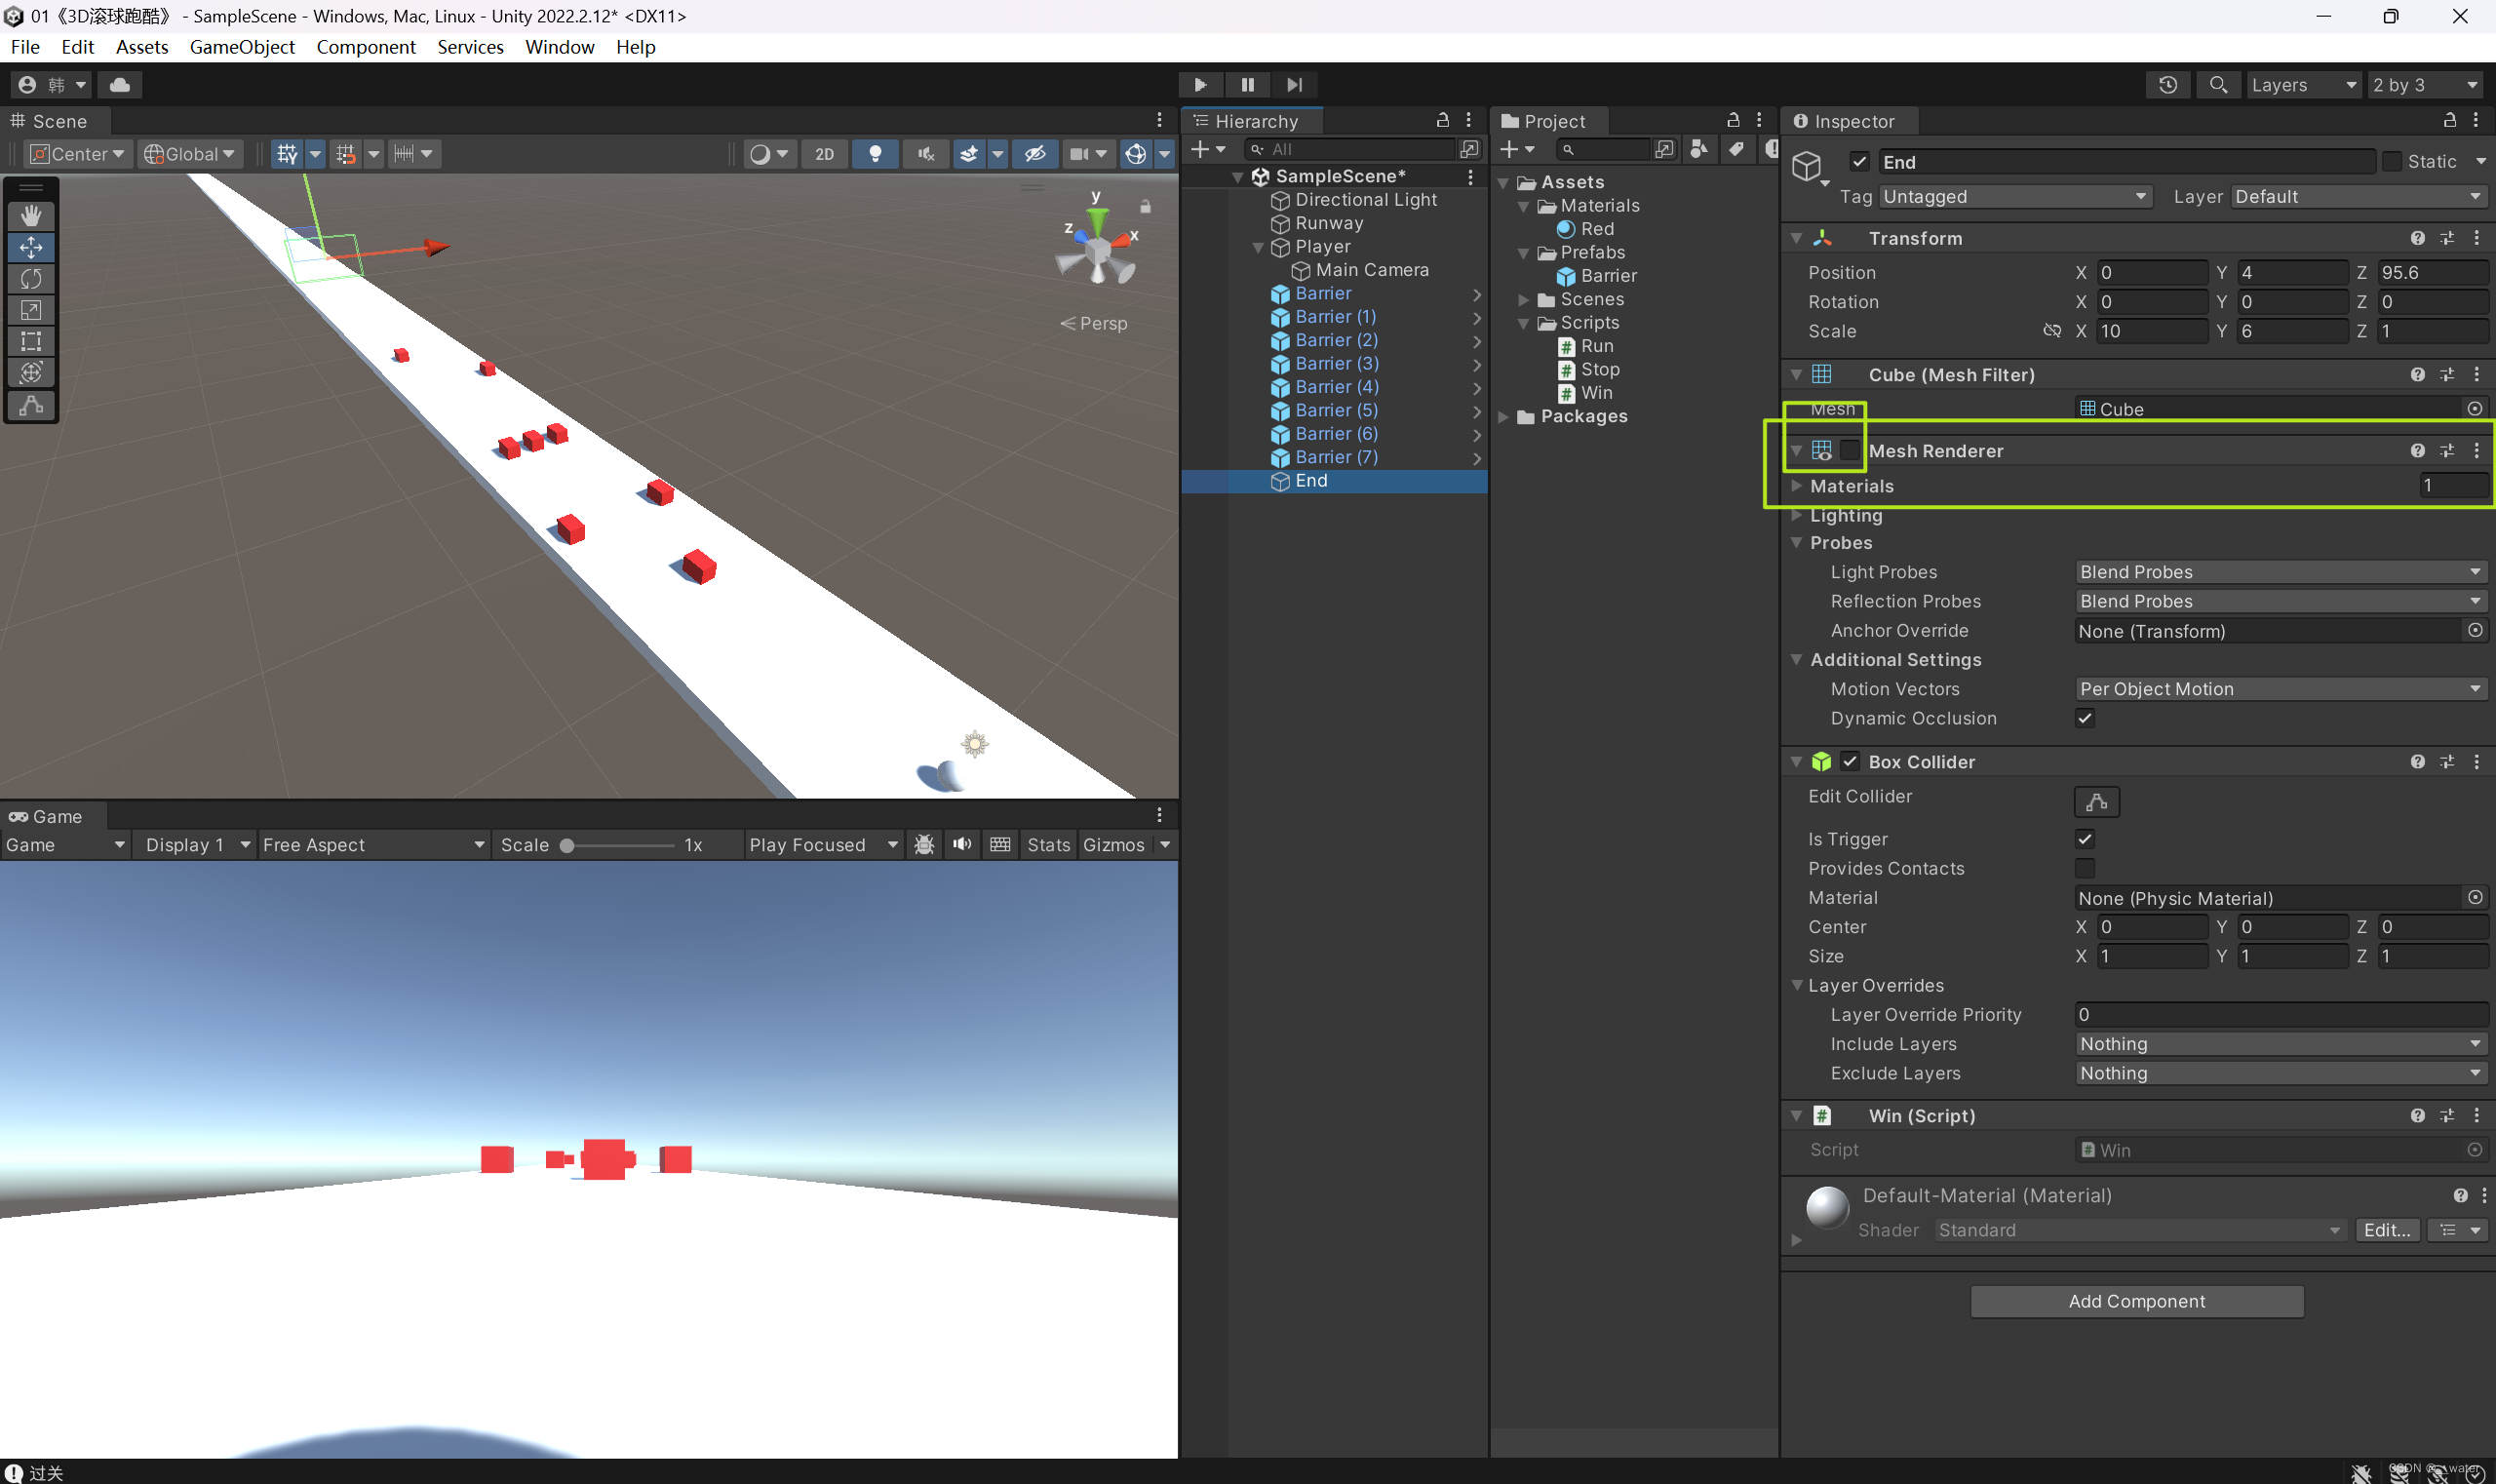
Task: Click the Pause button
Action: [1247, 85]
